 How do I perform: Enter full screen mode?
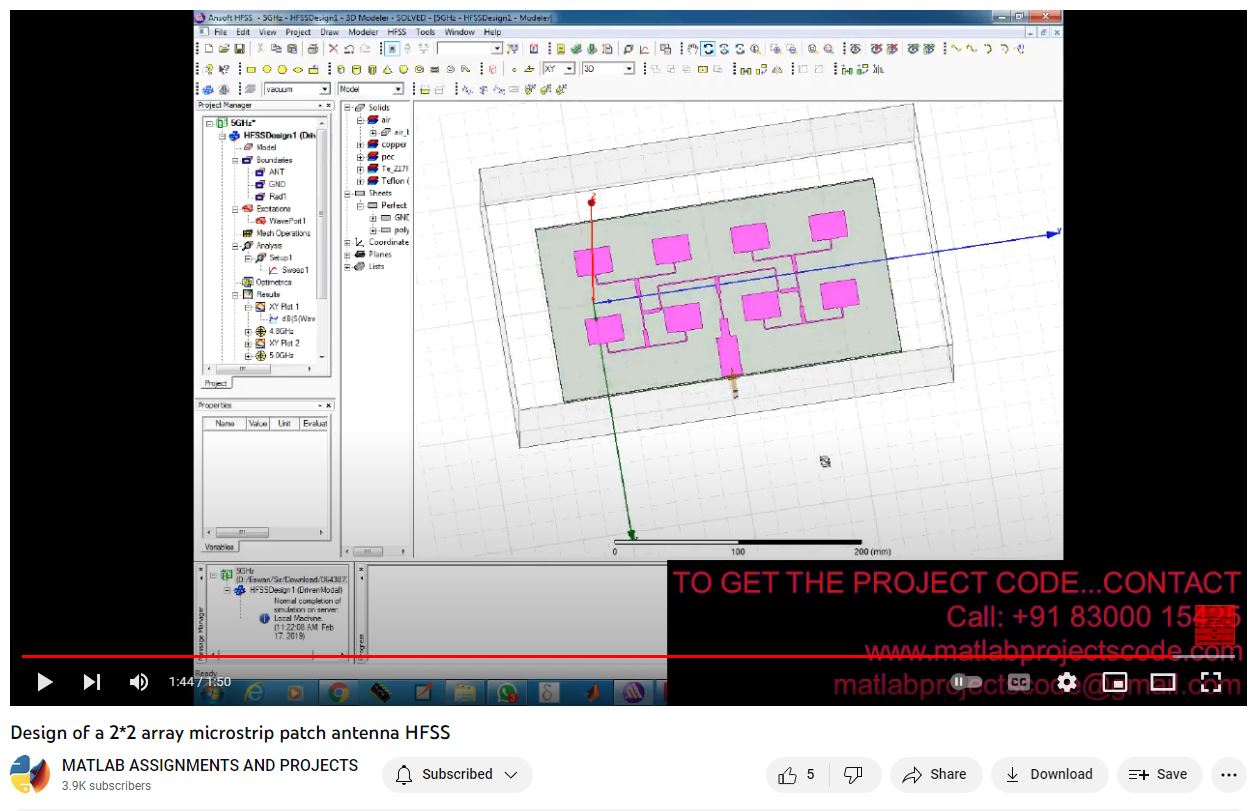click(1210, 682)
